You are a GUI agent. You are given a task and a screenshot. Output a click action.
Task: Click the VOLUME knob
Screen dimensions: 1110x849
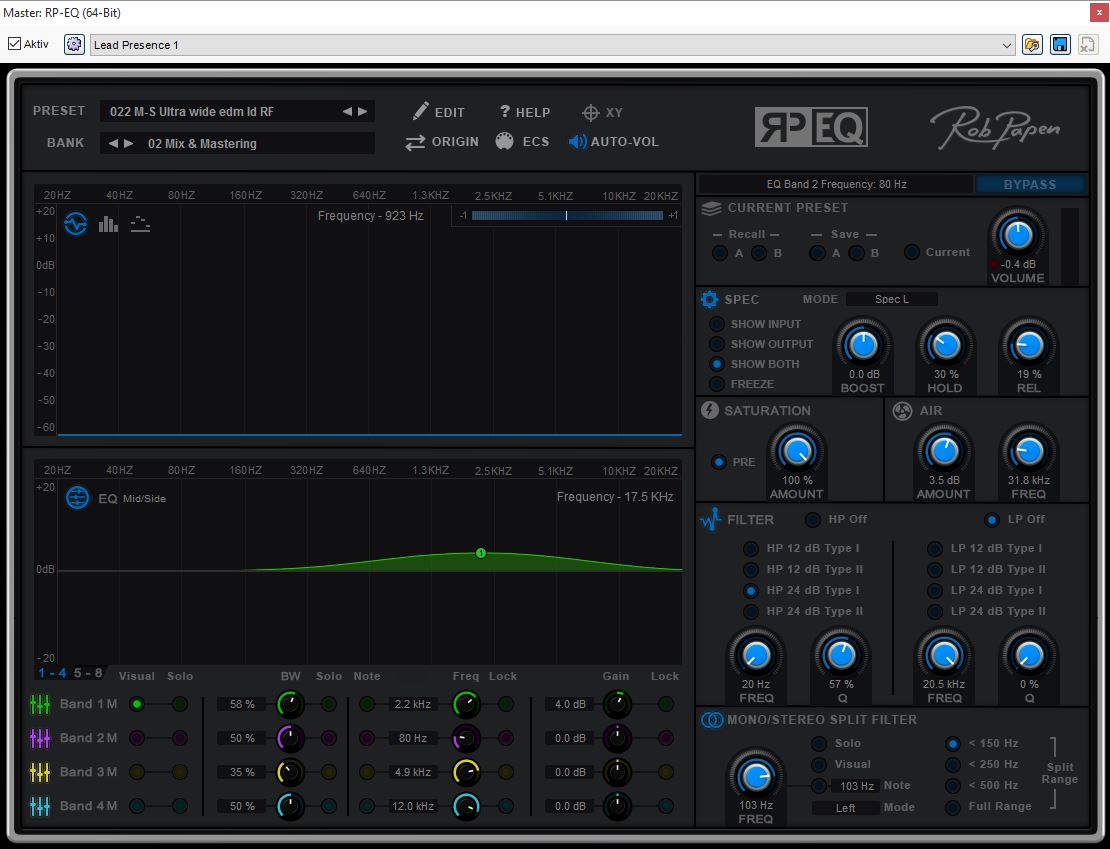1017,234
